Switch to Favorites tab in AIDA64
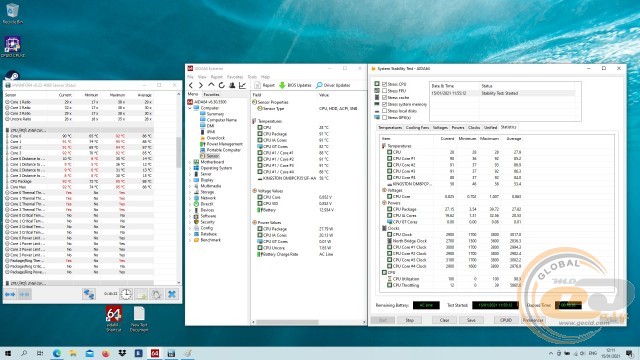 211,94
